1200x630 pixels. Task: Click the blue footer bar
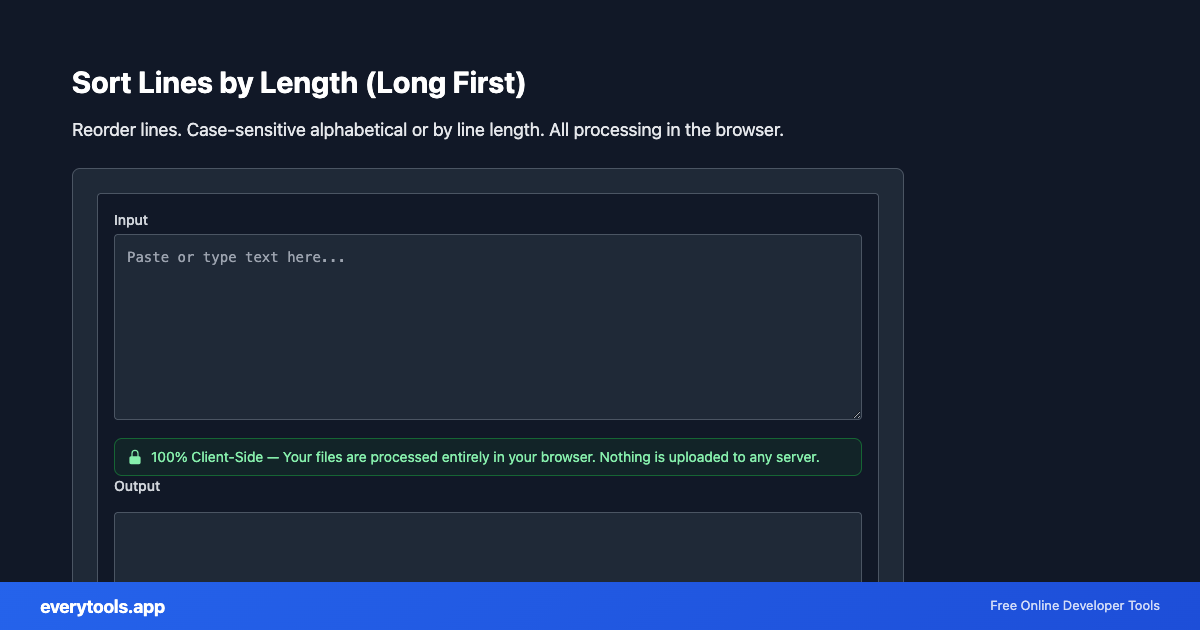pyautogui.click(x=600, y=606)
